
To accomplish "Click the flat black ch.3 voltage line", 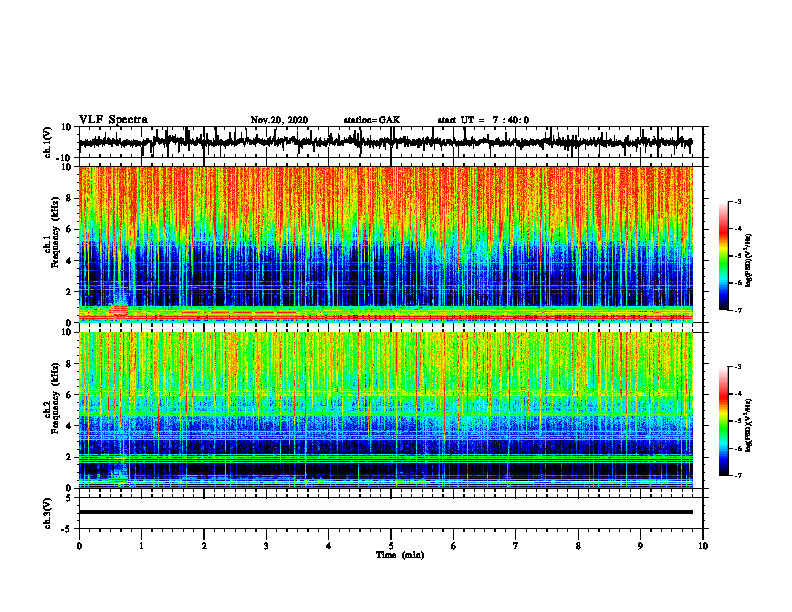I will click(385, 512).
